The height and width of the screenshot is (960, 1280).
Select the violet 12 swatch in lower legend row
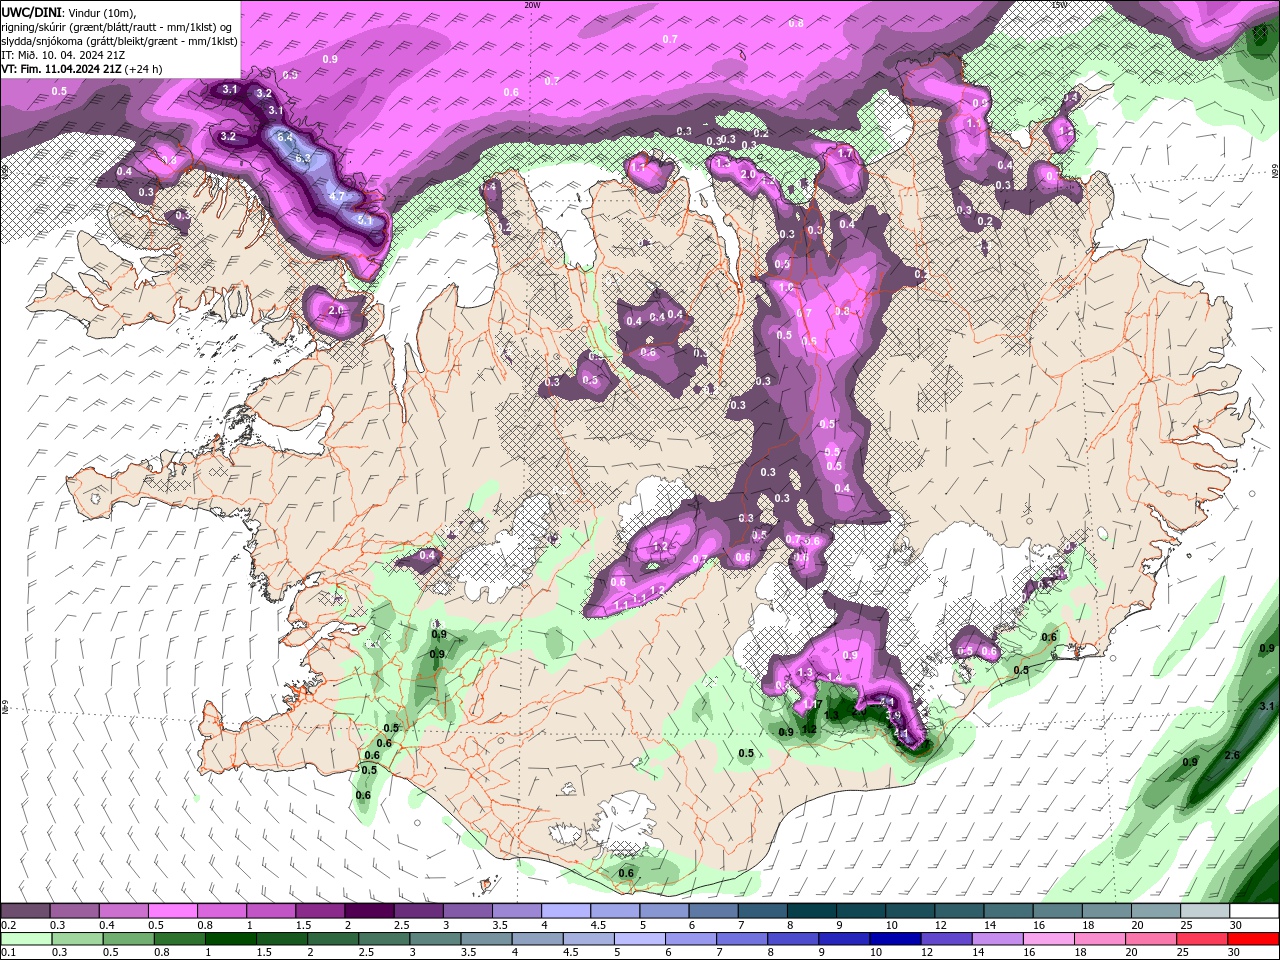click(x=945, y=938)
